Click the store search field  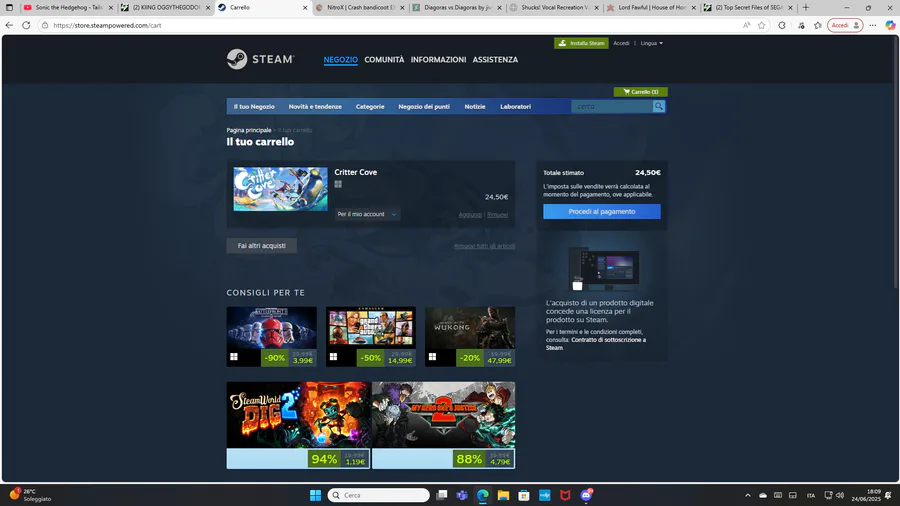612,106
